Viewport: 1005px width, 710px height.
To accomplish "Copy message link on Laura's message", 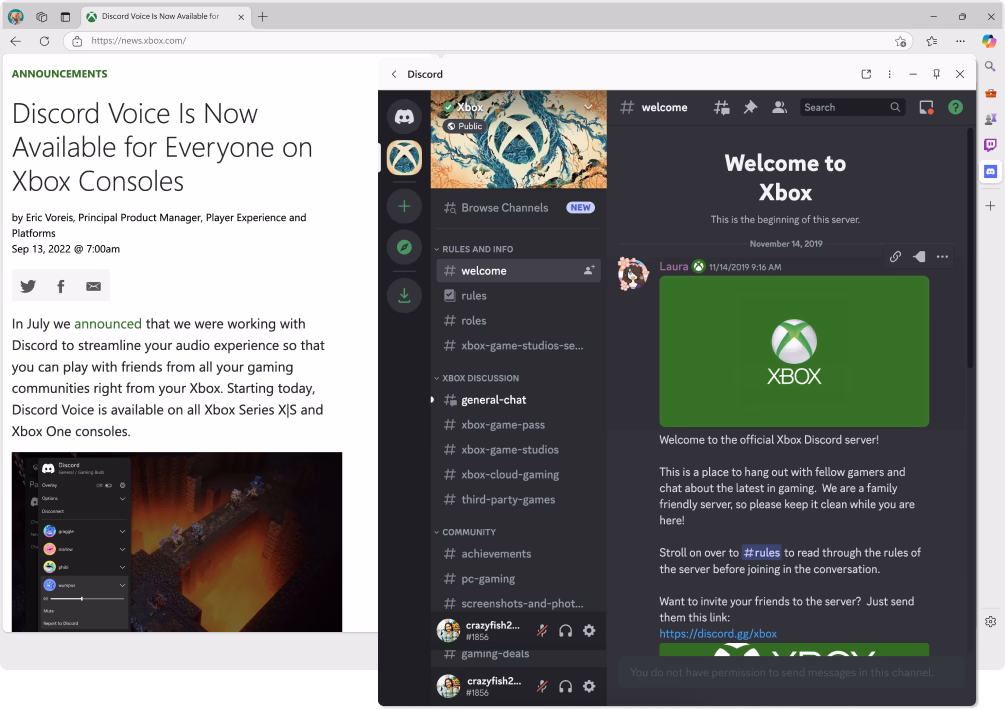I will pos(895,257).
